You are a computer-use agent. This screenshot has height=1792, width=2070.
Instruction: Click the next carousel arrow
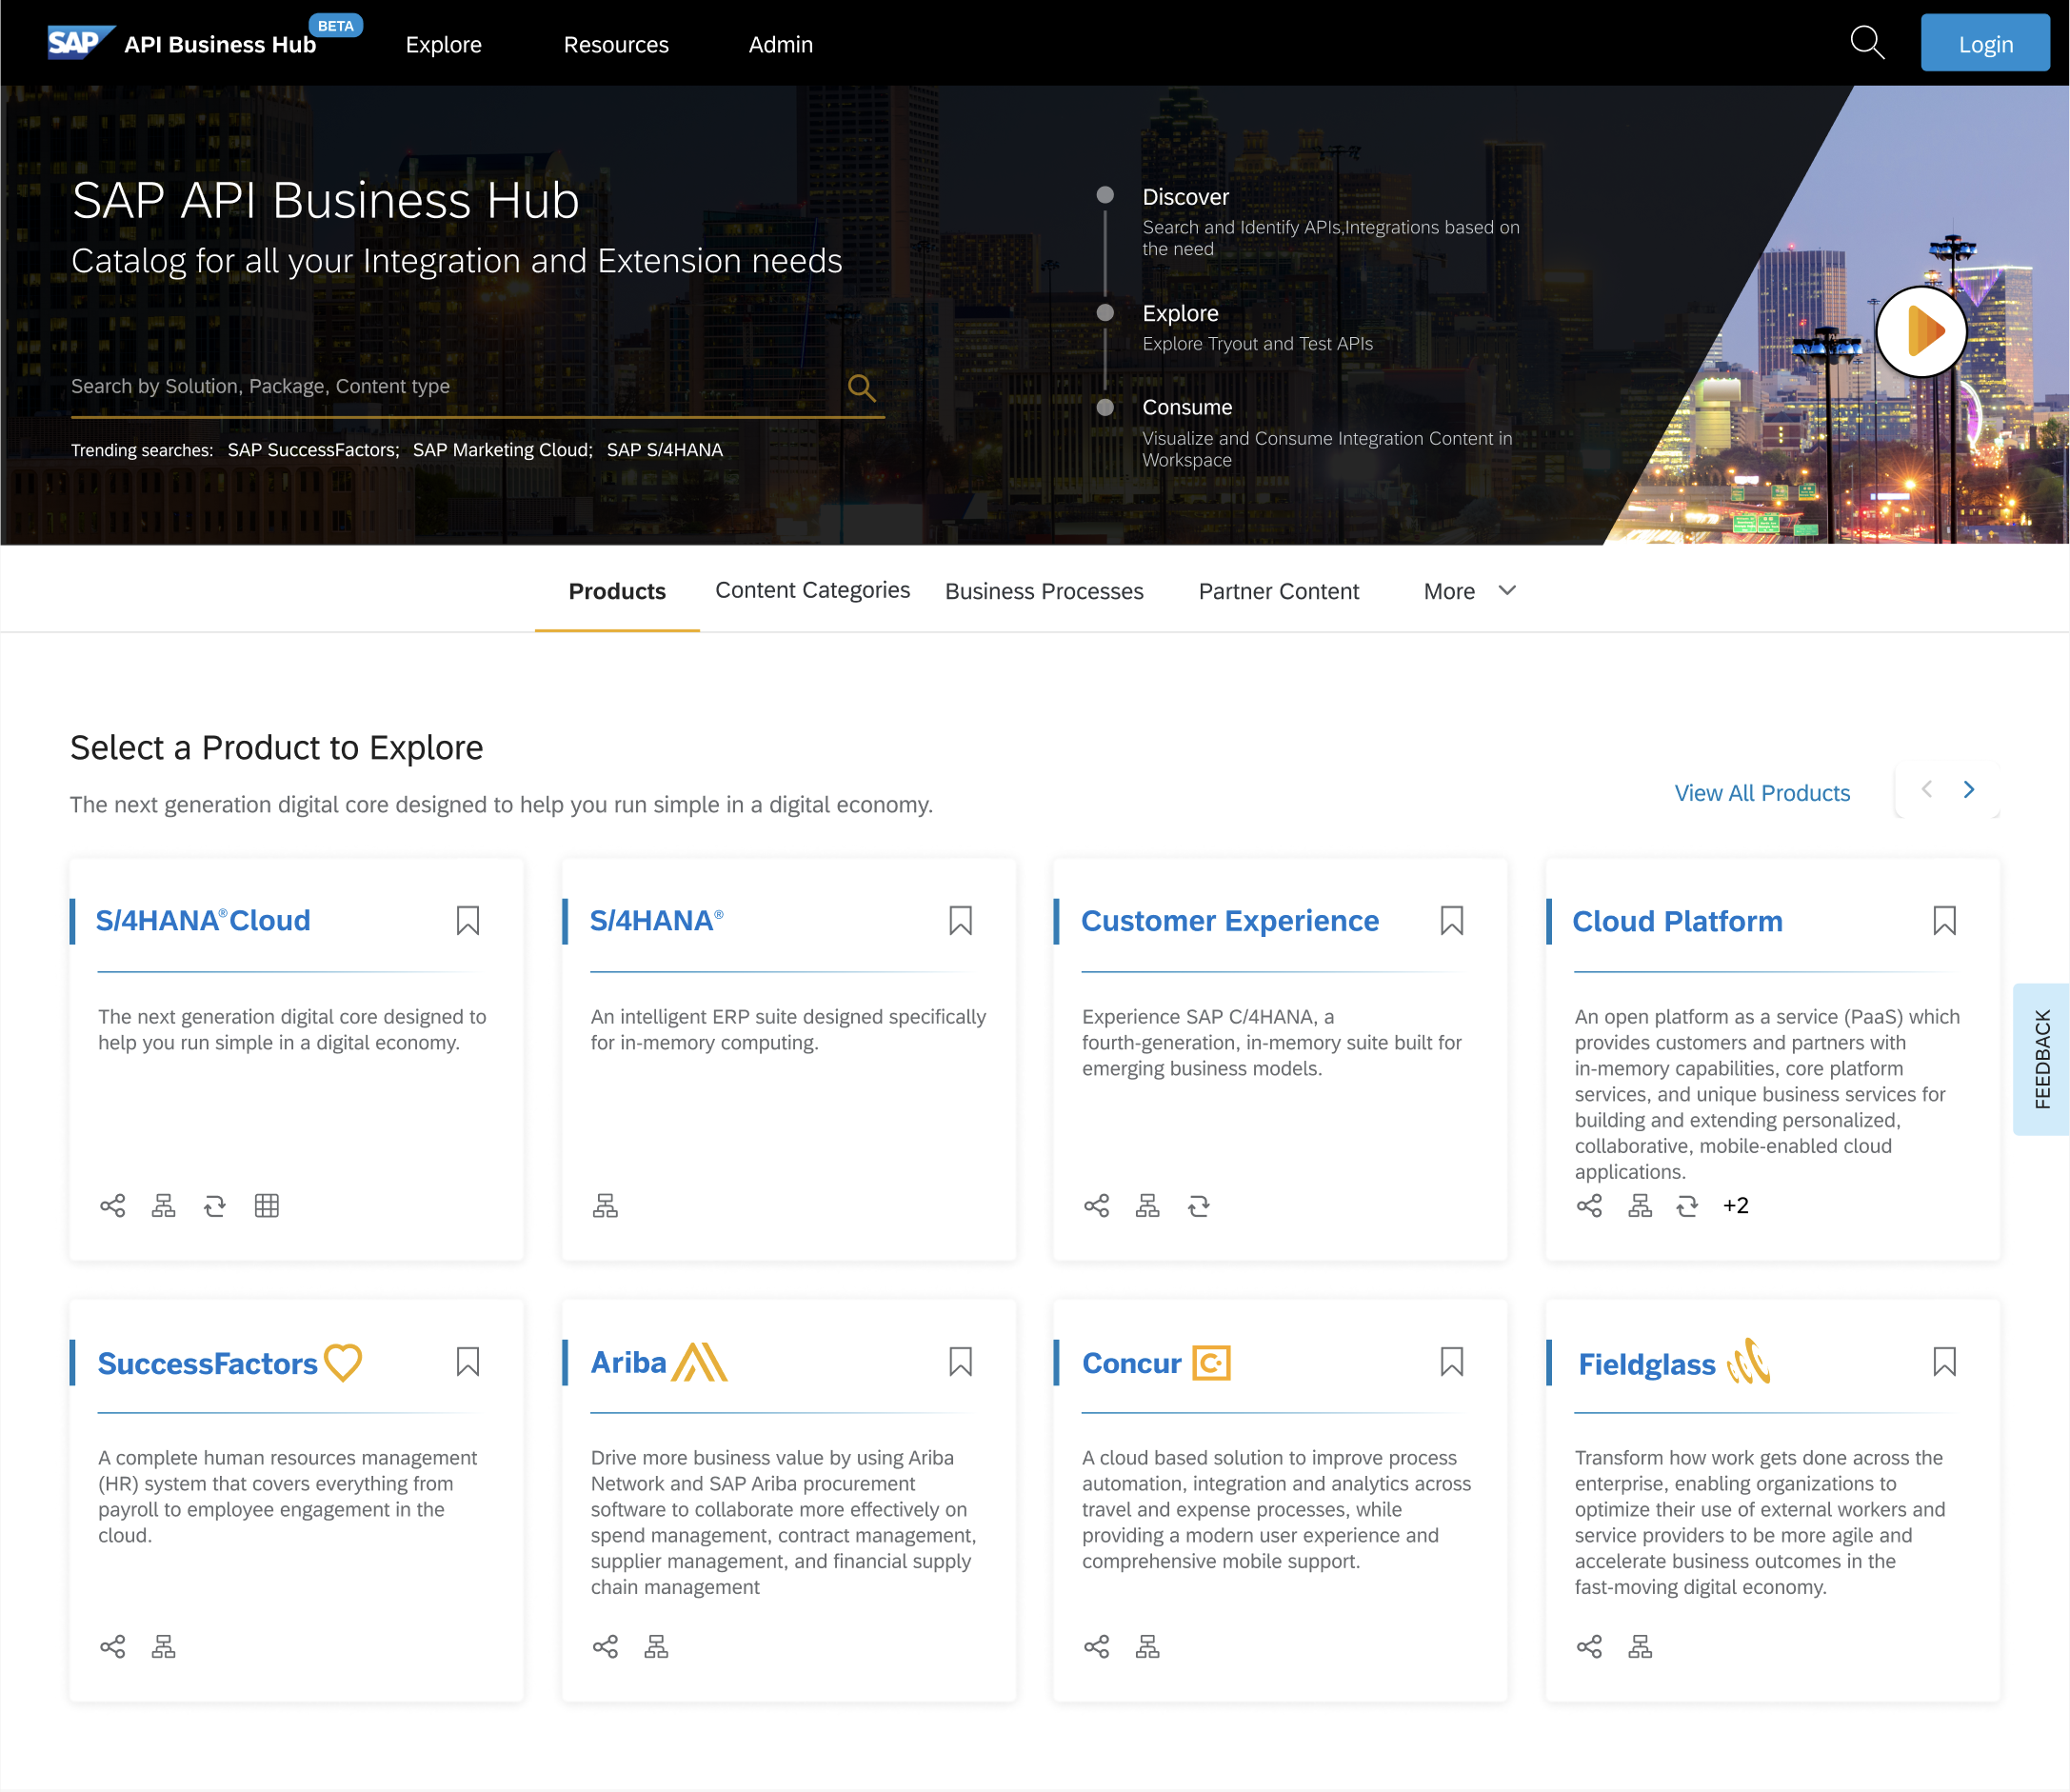[1968, 789]
